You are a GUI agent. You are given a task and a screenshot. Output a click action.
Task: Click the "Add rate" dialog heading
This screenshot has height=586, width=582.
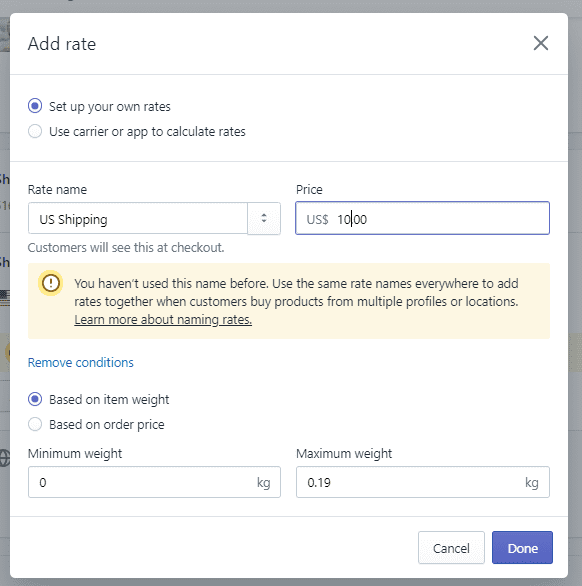62,44
